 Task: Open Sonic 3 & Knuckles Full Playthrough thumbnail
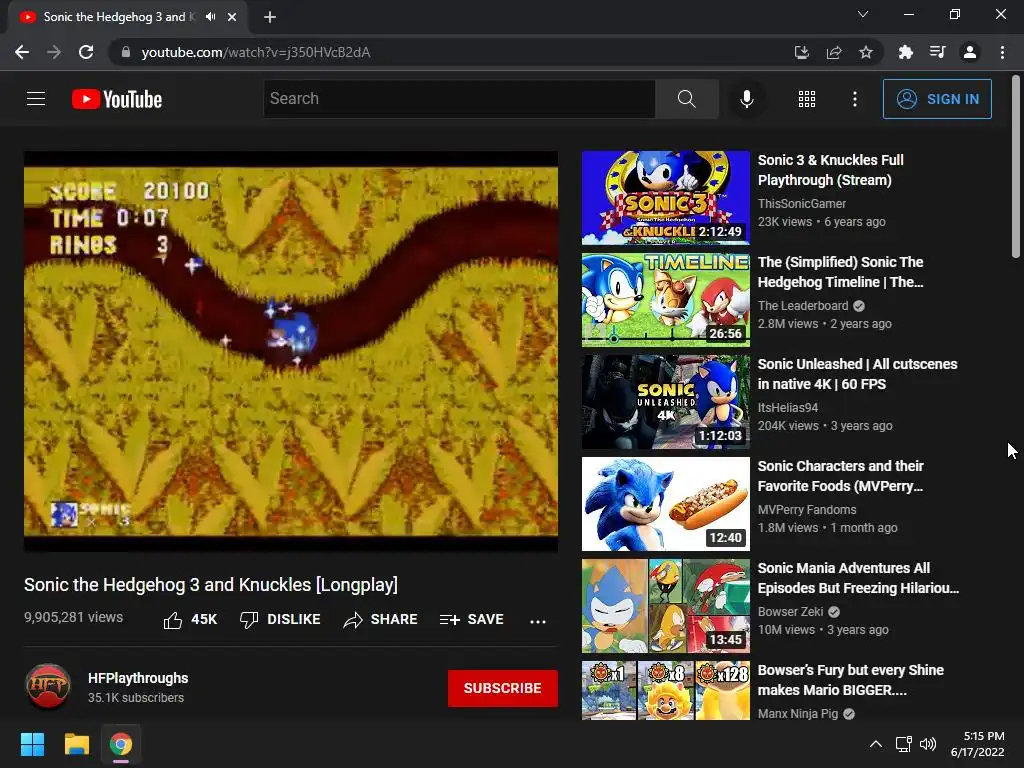tap(665, 198)
